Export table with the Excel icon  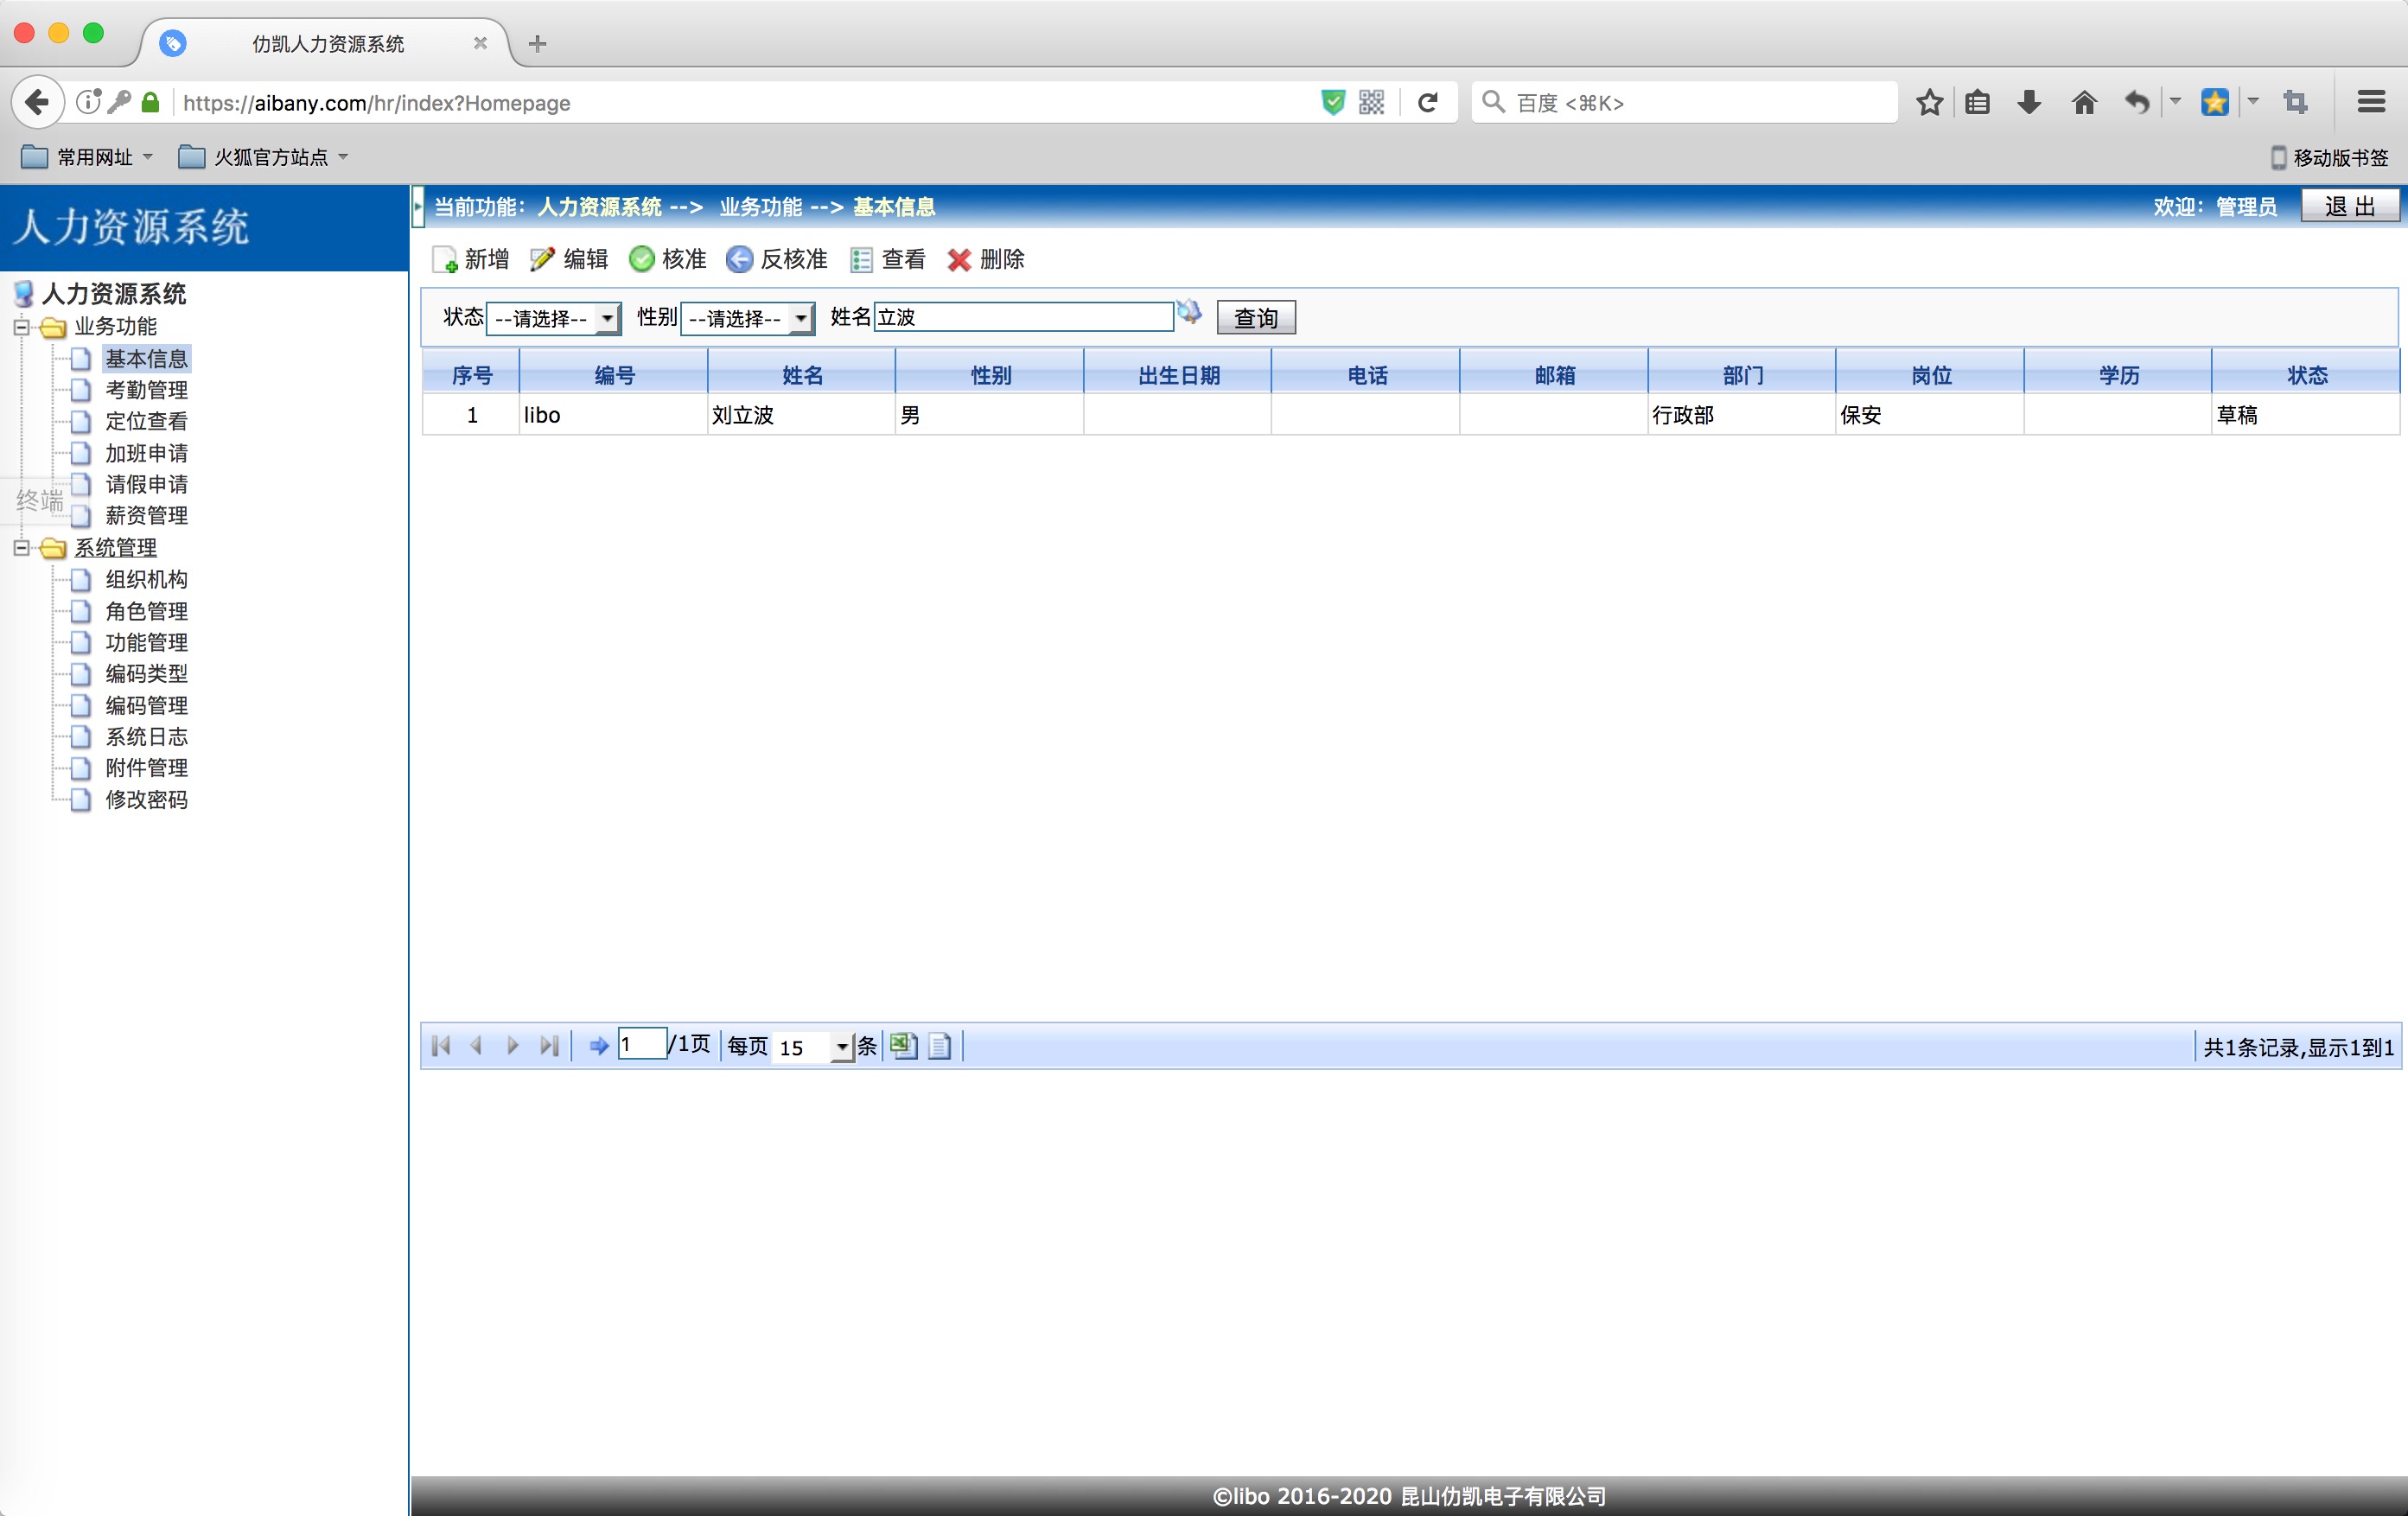point(903,1046)
